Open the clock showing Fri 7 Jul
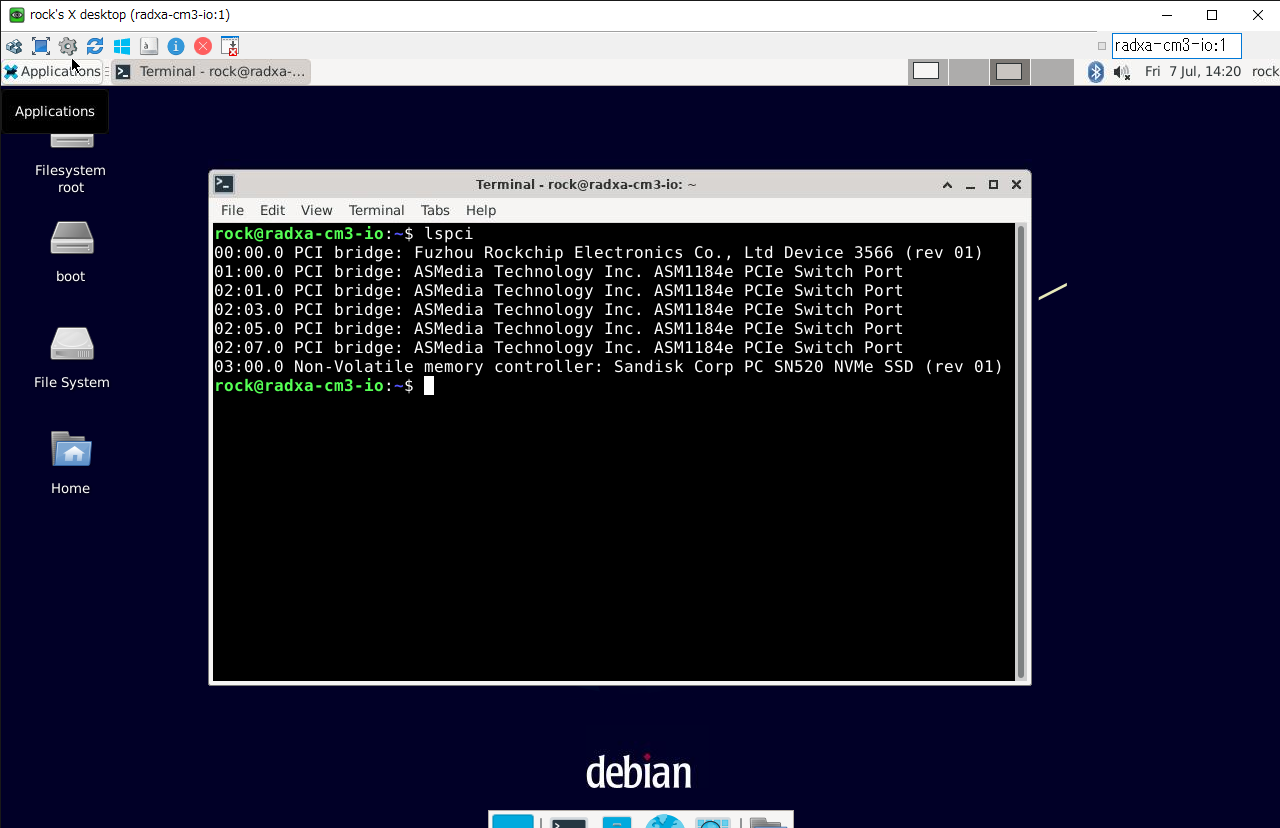This screenshot has height=828, width=1280. (x=1193, y=71)
